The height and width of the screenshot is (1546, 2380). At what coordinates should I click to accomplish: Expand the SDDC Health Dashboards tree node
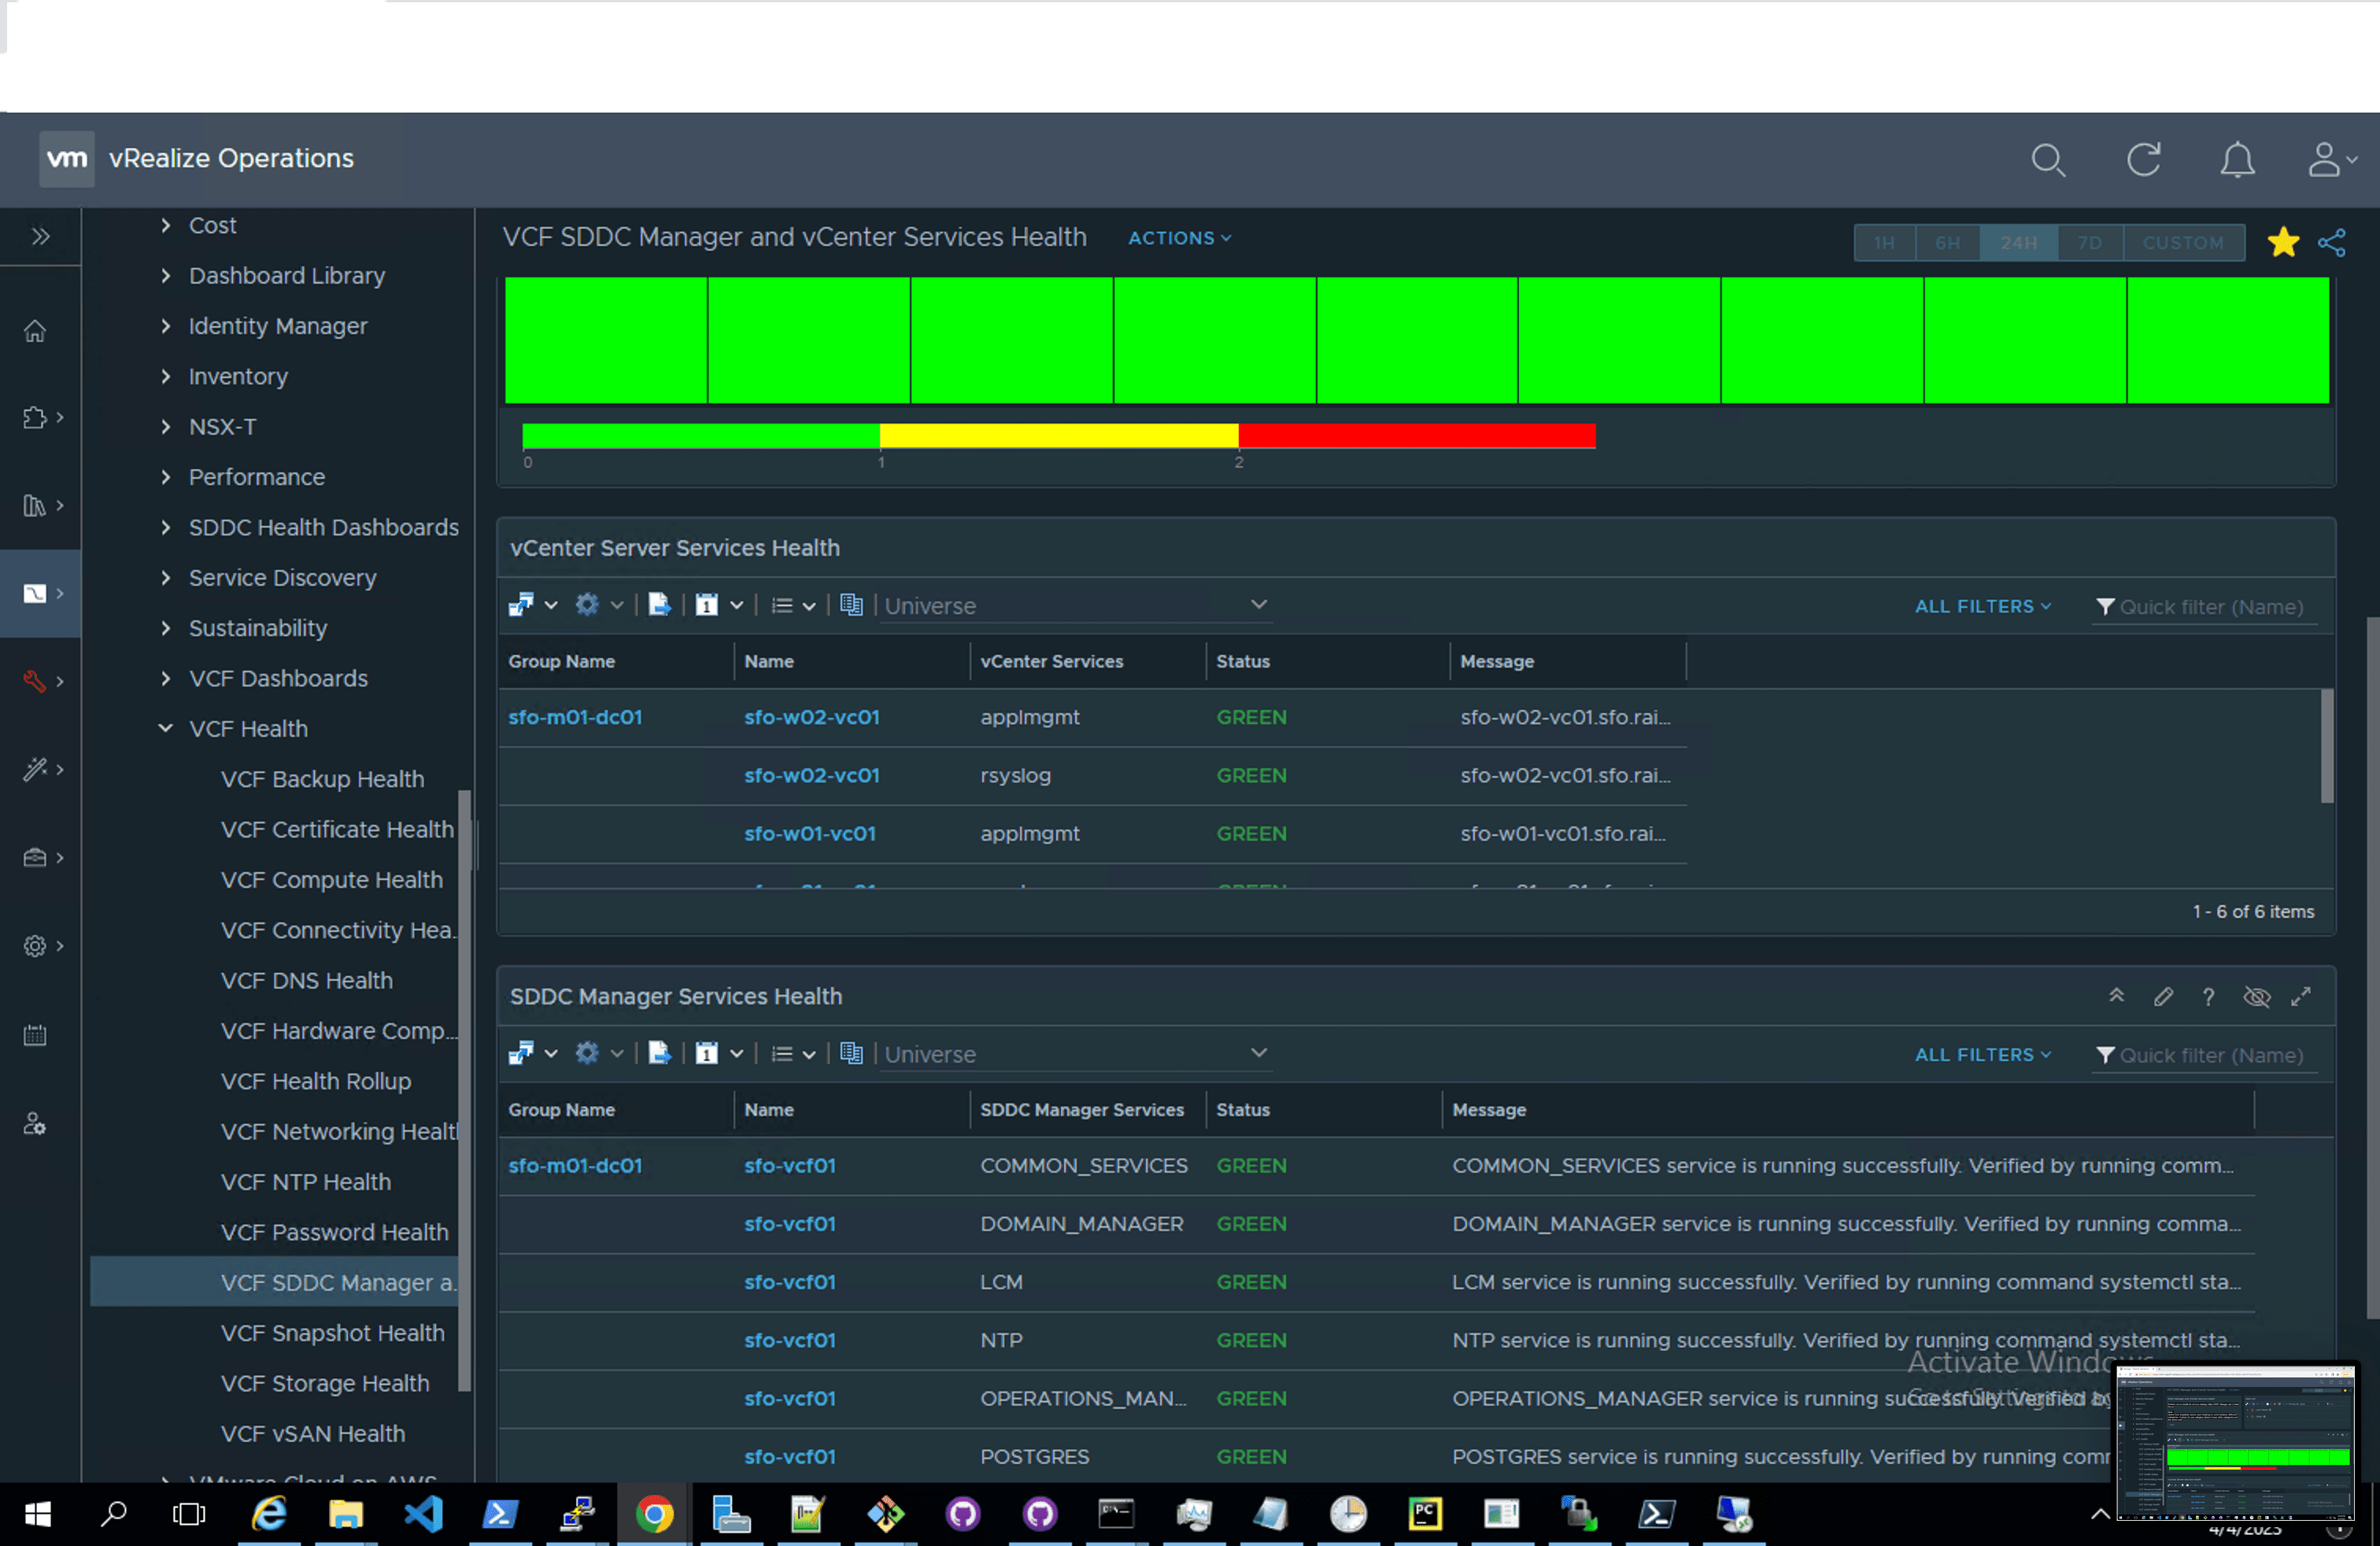coord(166,527)
